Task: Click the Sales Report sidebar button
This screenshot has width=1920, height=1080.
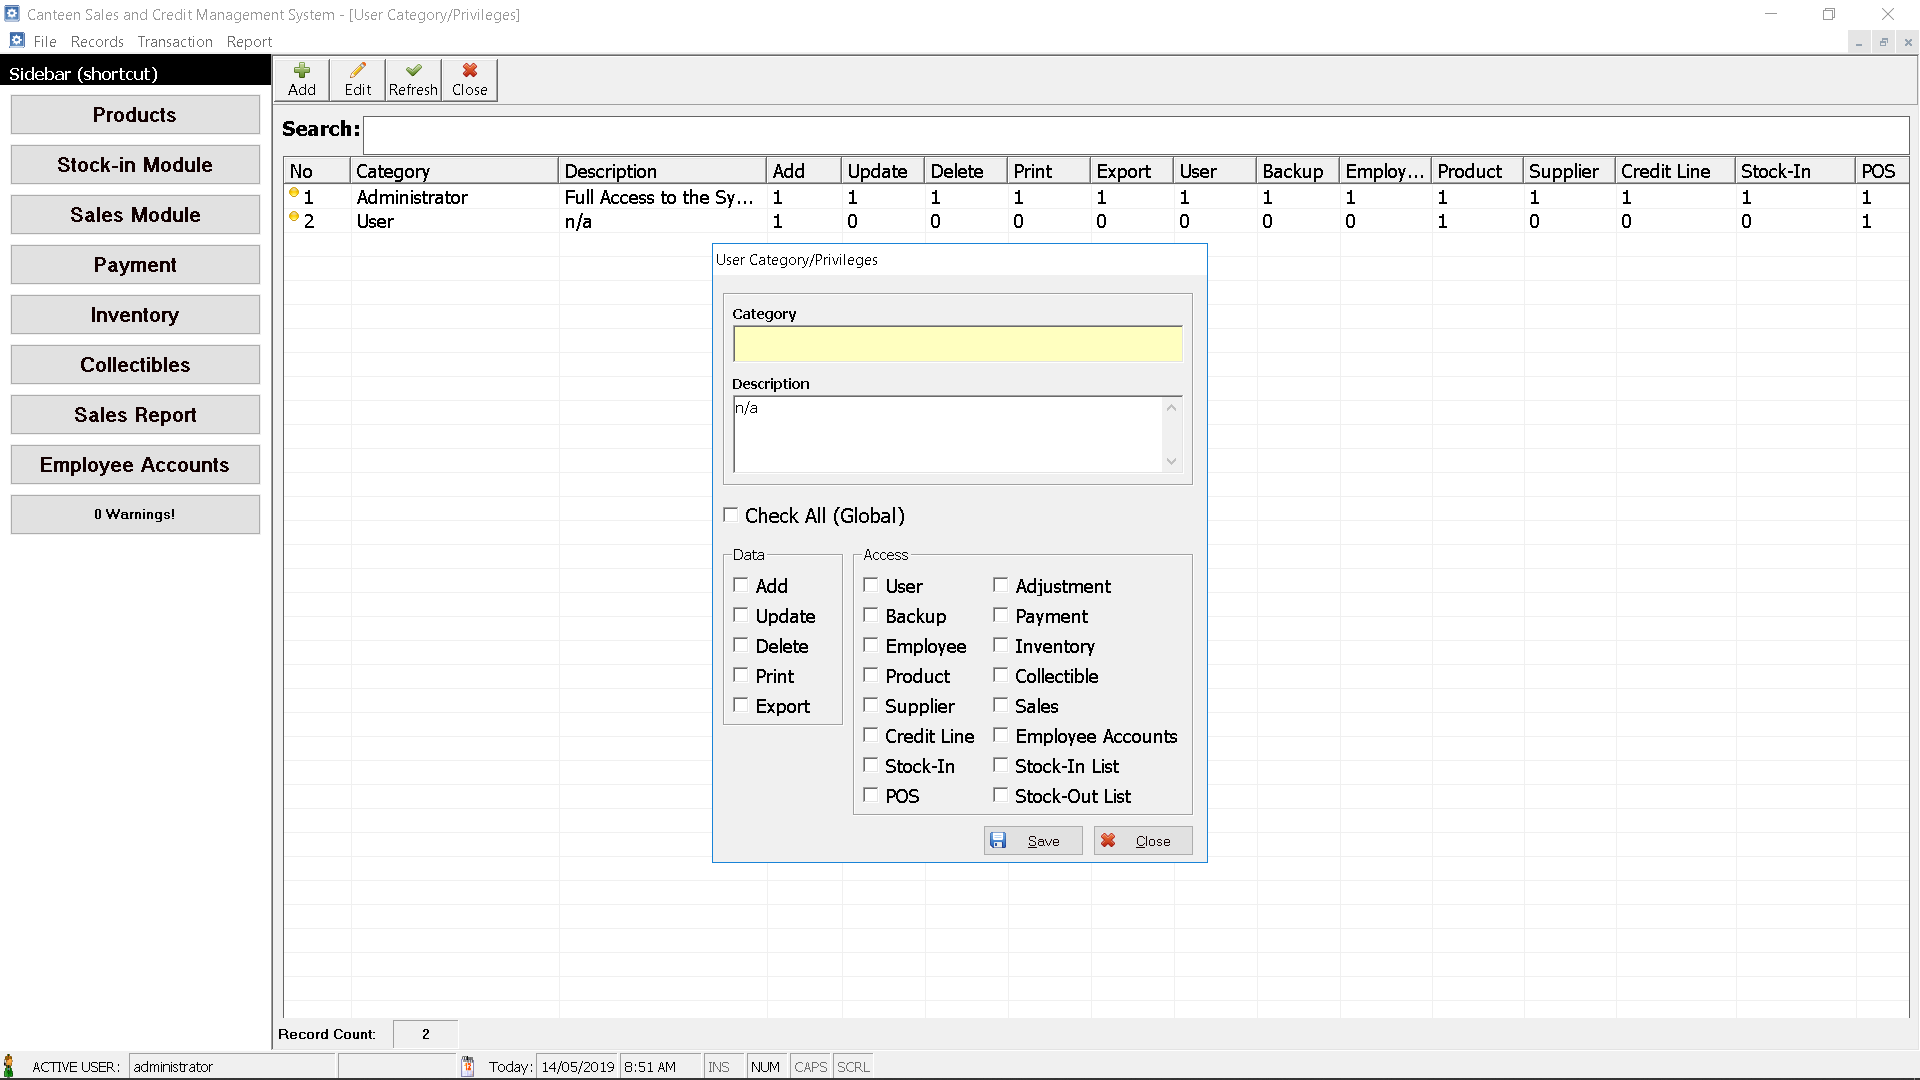Action: point(135,414)
